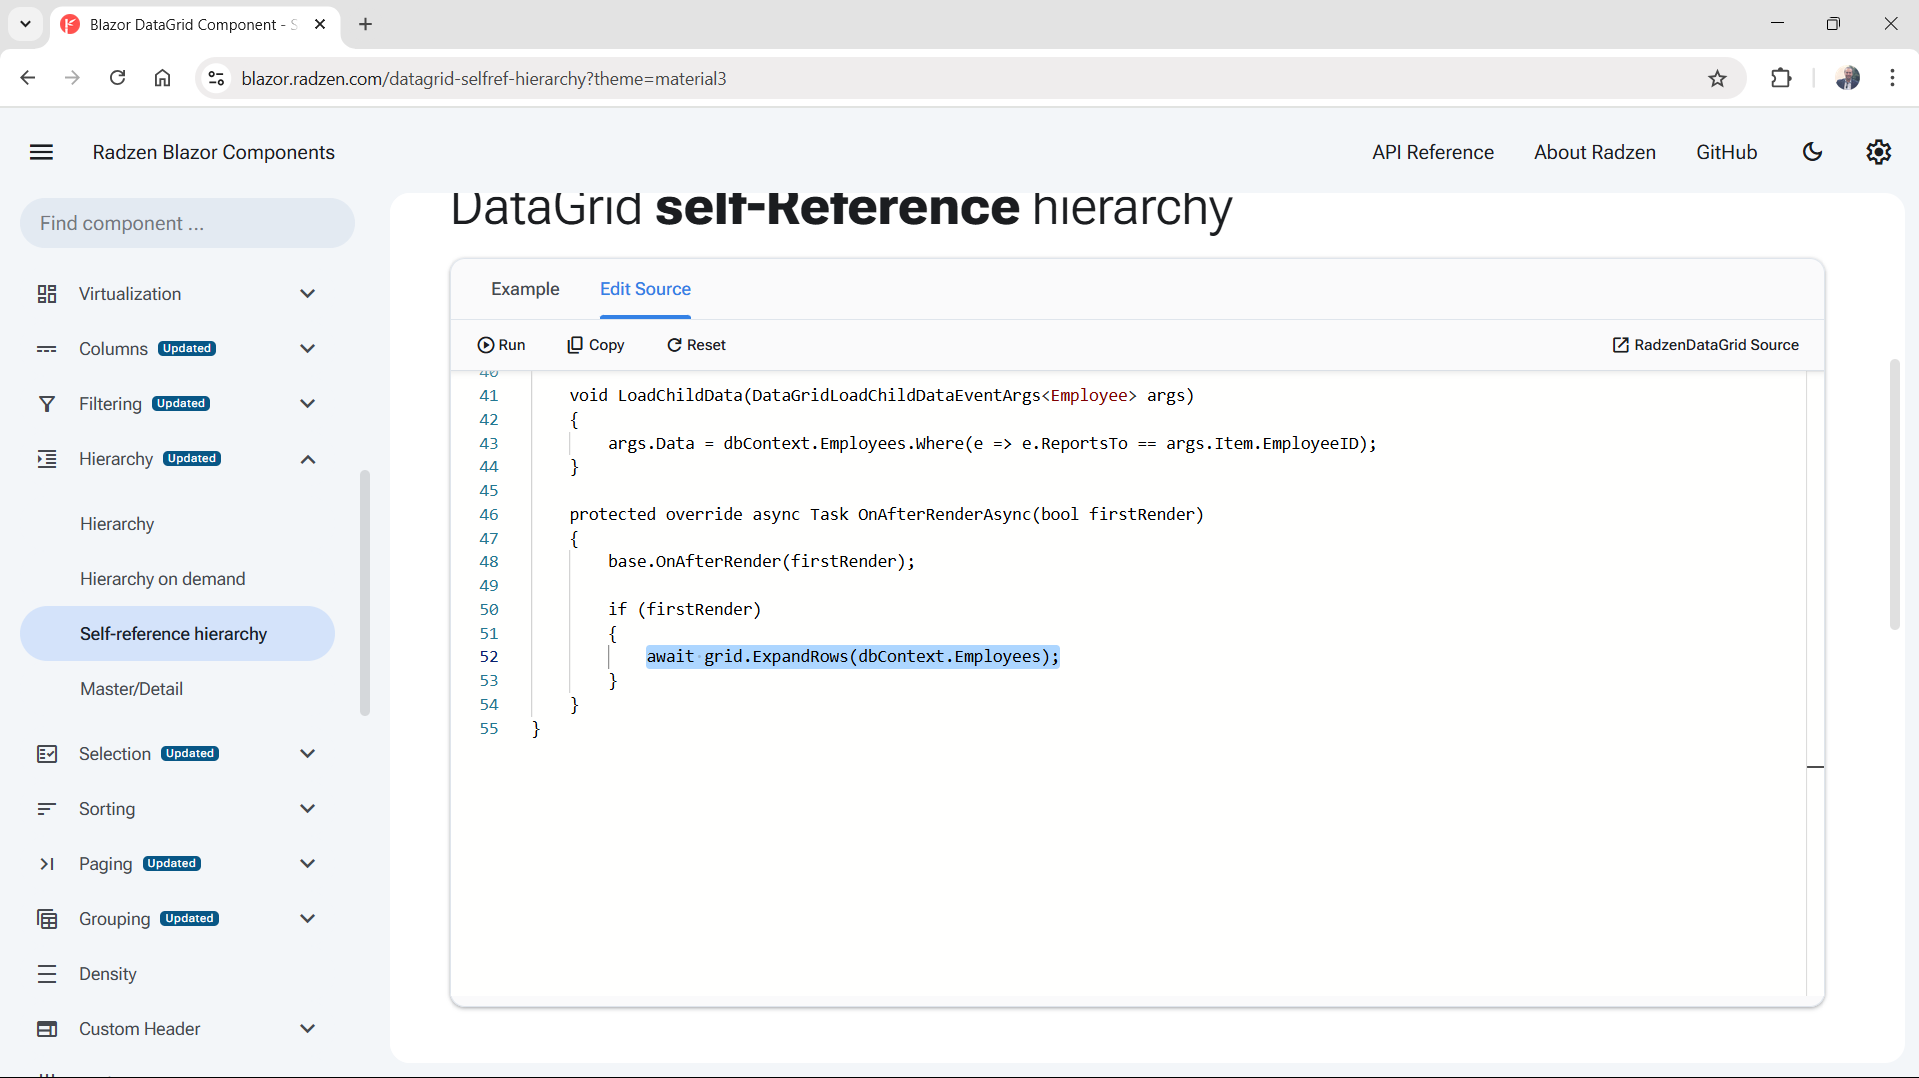Copy the source code
This screenshot has width=1919, height=1078.
(596, 345)
